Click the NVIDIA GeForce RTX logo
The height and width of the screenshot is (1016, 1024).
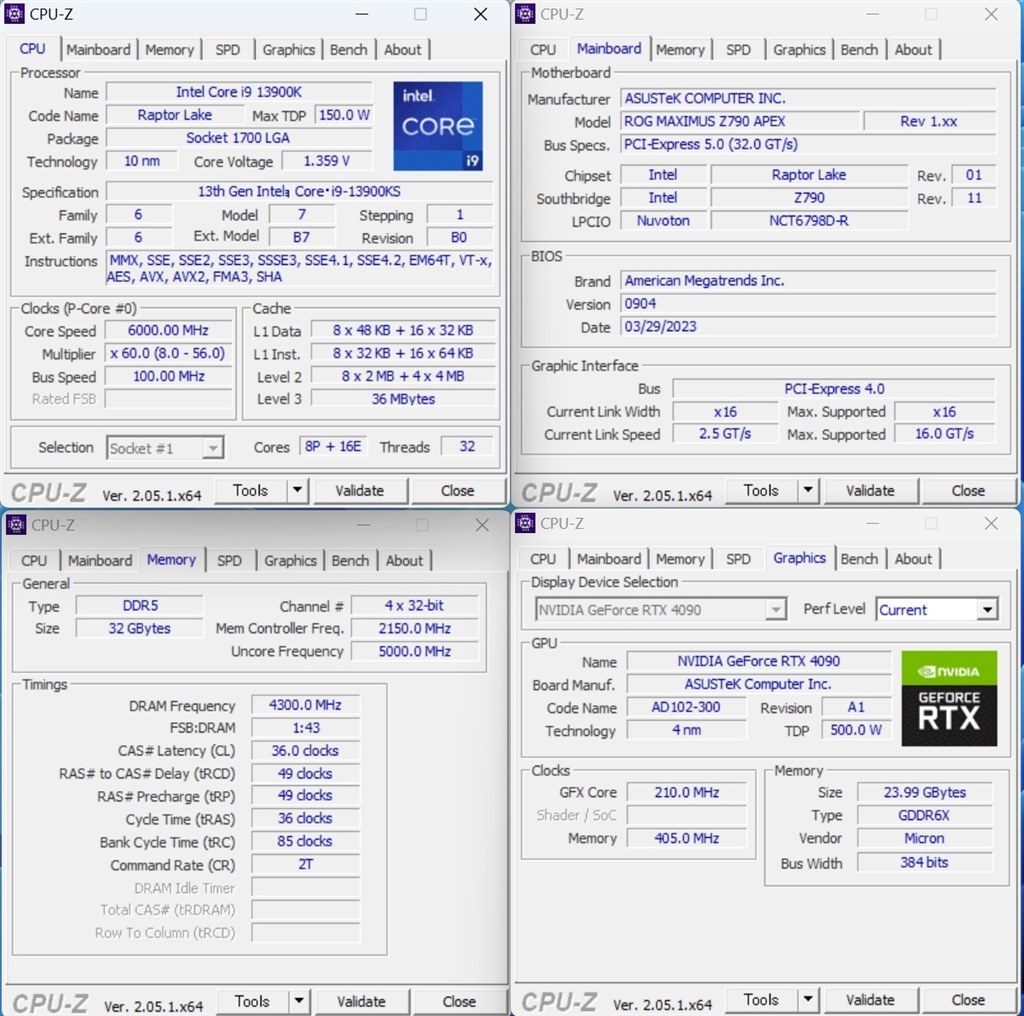(x=949, y=698)
